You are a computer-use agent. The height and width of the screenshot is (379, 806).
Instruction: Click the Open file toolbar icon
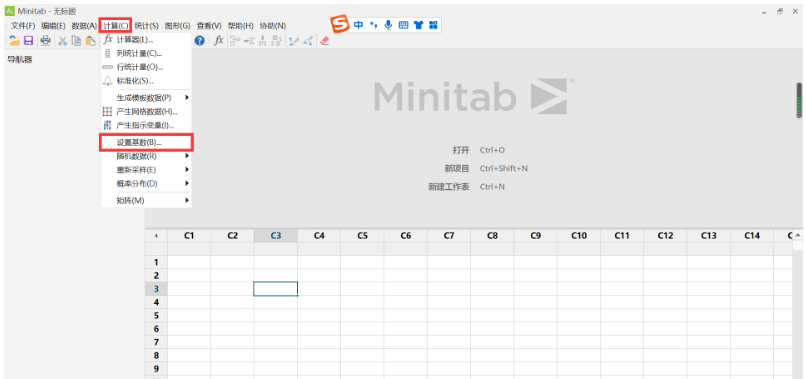pyautogui.click(x=14, y=41)
